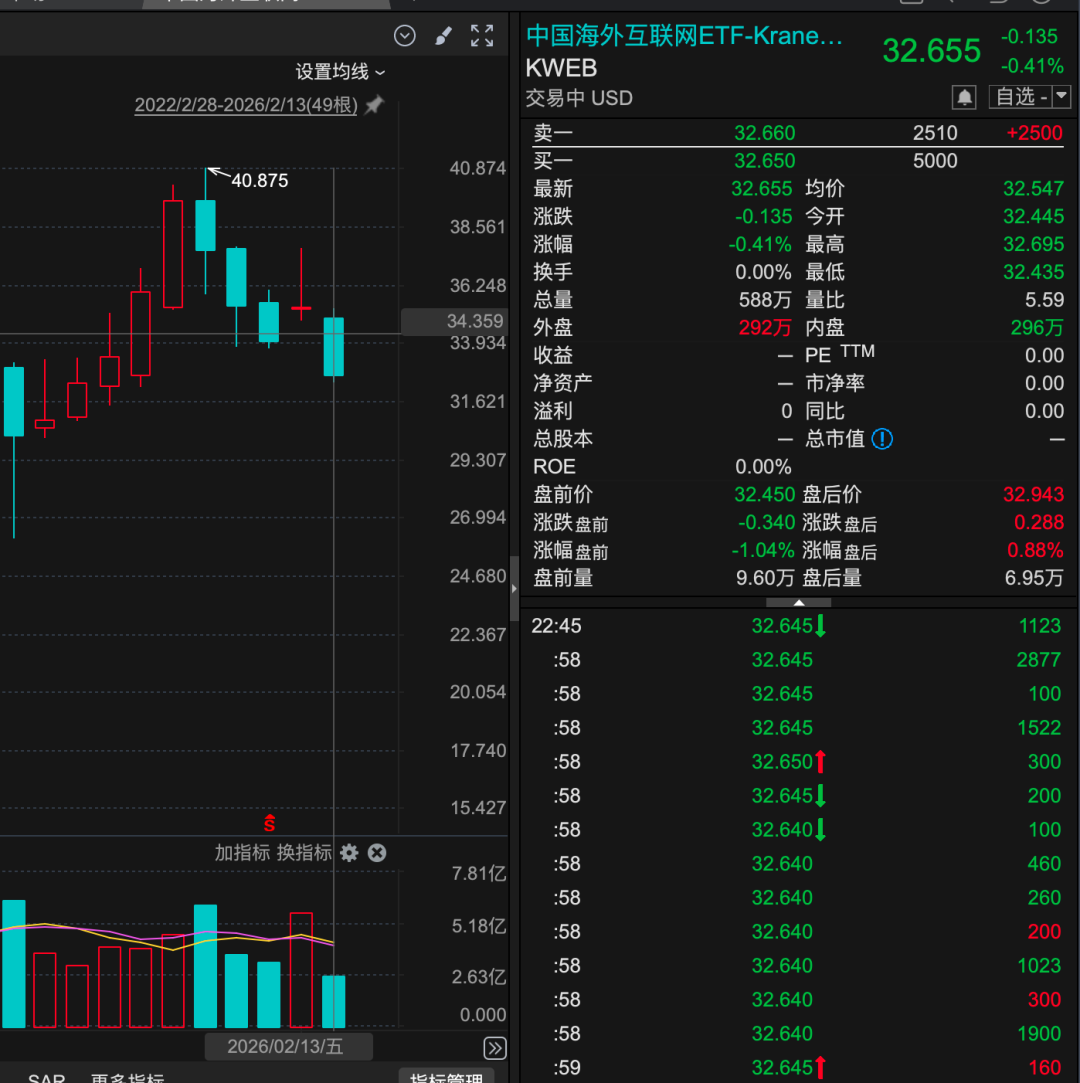This screenshot has height=1083, width=1080.
Task: Click the 盘后量 value 6.95万
Action: point(1034,578)
